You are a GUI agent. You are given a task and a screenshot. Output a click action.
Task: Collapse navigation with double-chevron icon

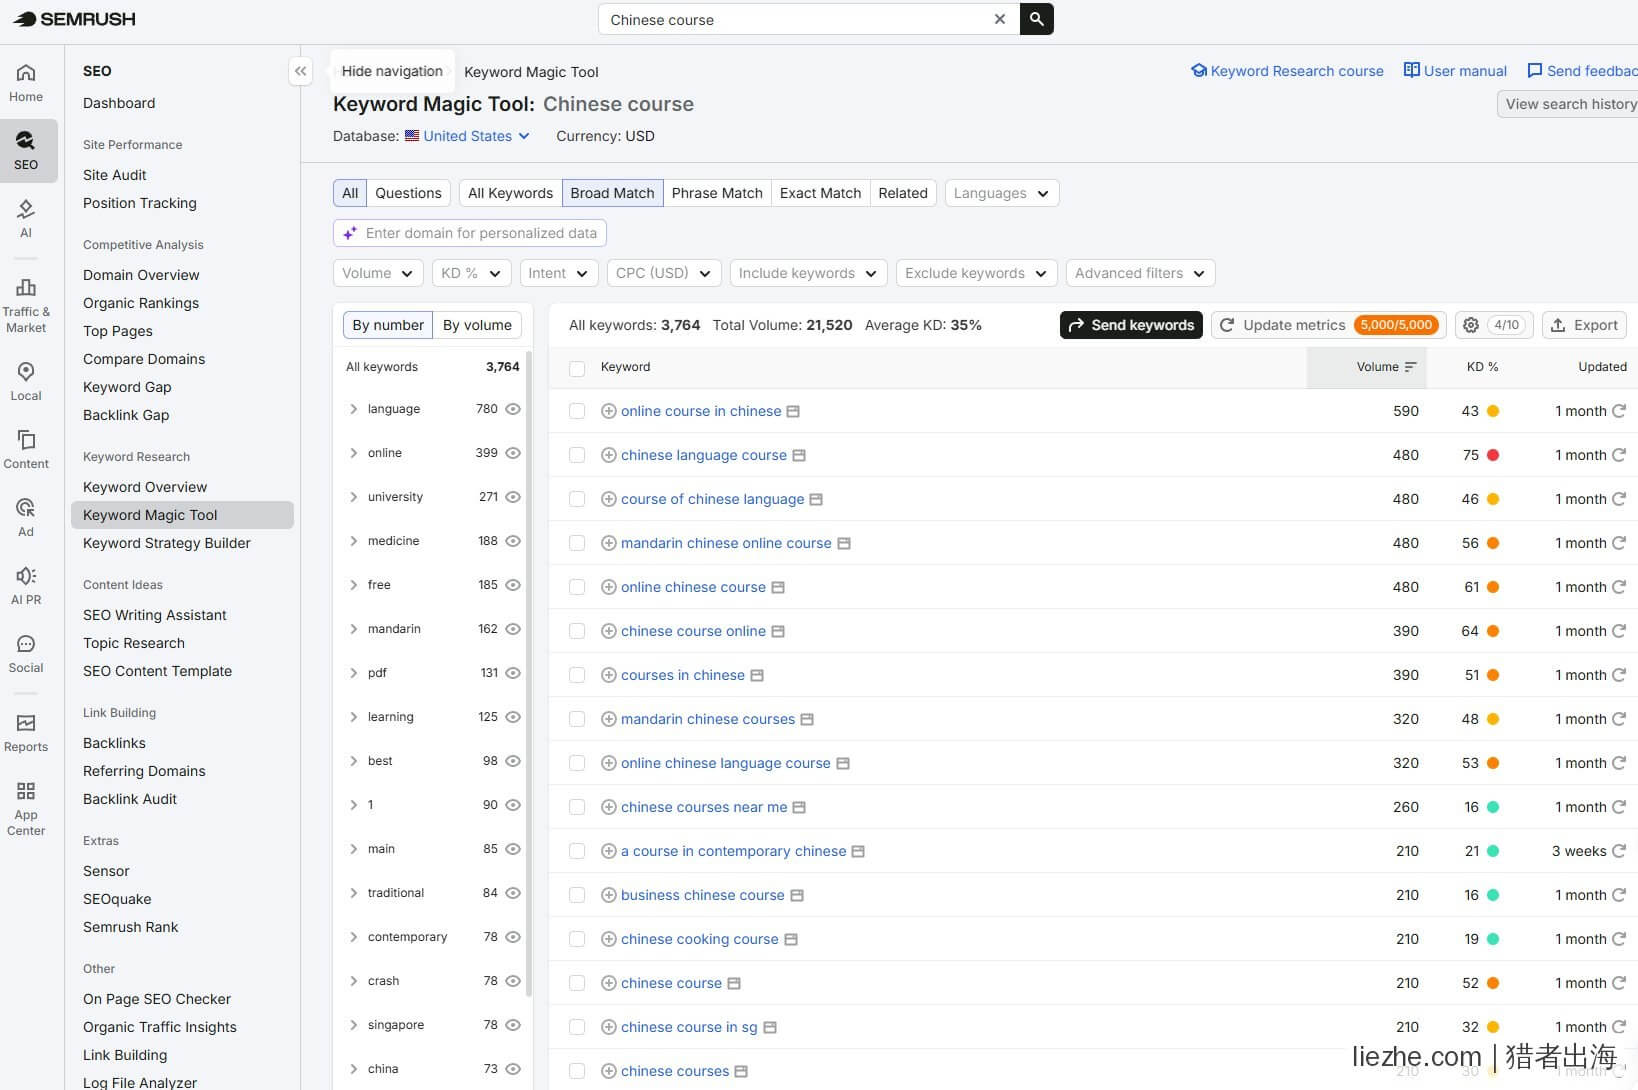pos(300,71)
